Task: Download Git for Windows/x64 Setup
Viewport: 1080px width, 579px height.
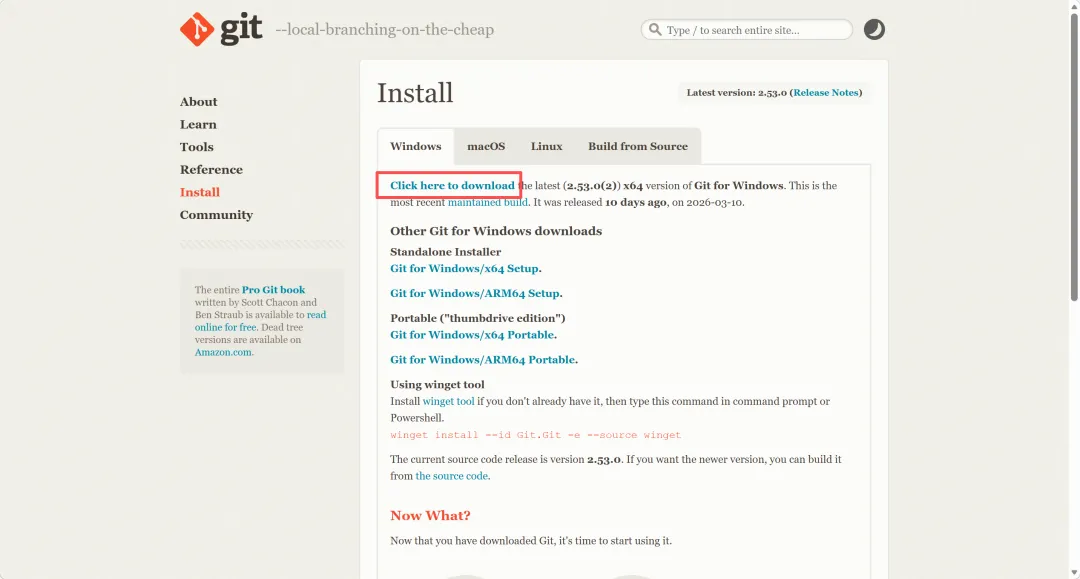Action: 464,269
